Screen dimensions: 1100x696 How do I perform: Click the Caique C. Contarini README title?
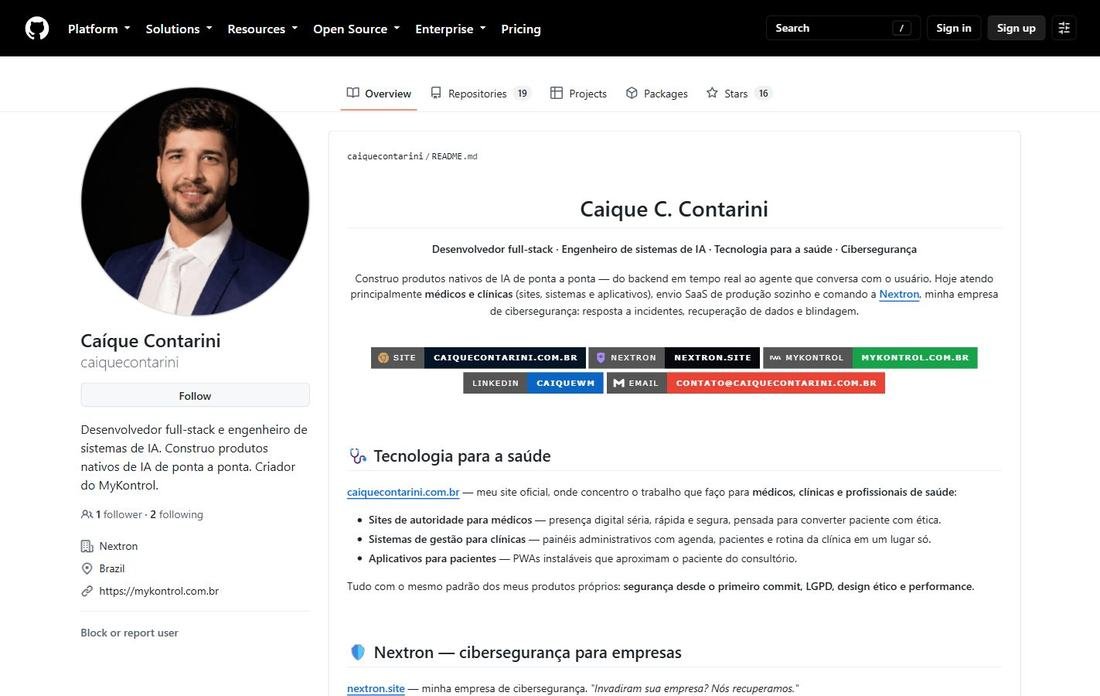pos(673,209)
